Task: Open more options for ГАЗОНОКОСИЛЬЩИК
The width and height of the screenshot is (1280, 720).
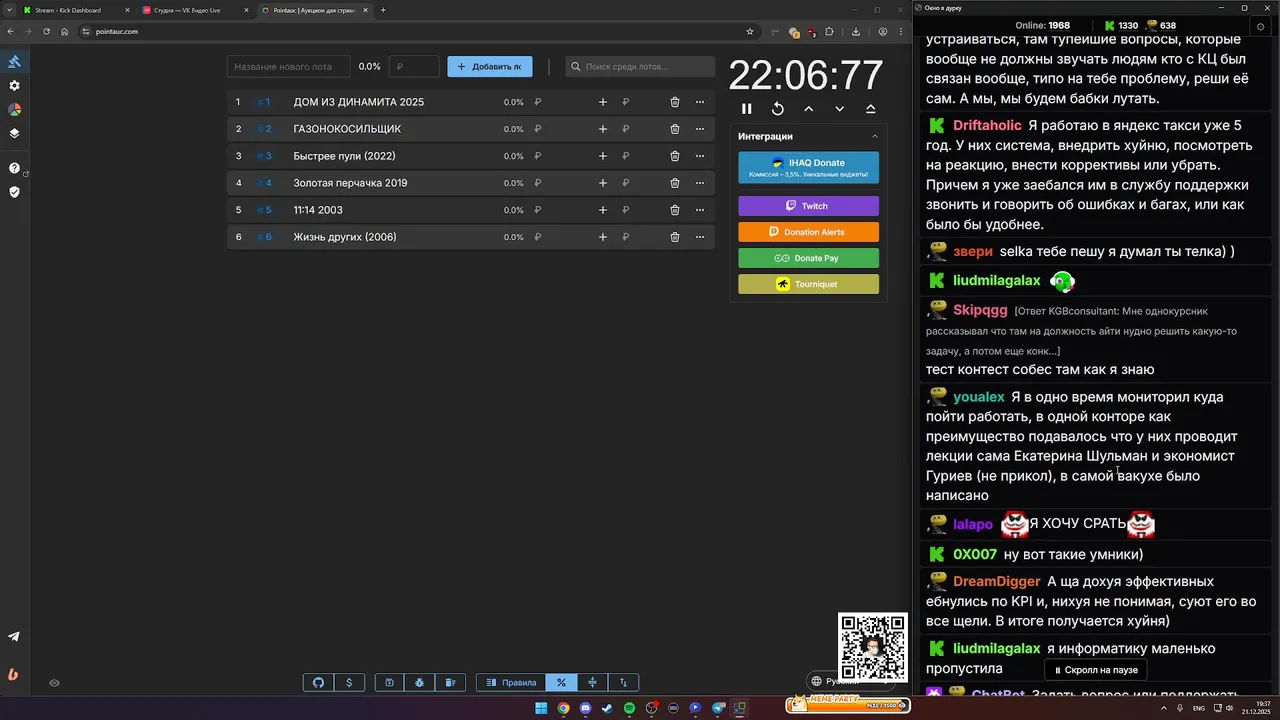Action: [x=700, y=129]
